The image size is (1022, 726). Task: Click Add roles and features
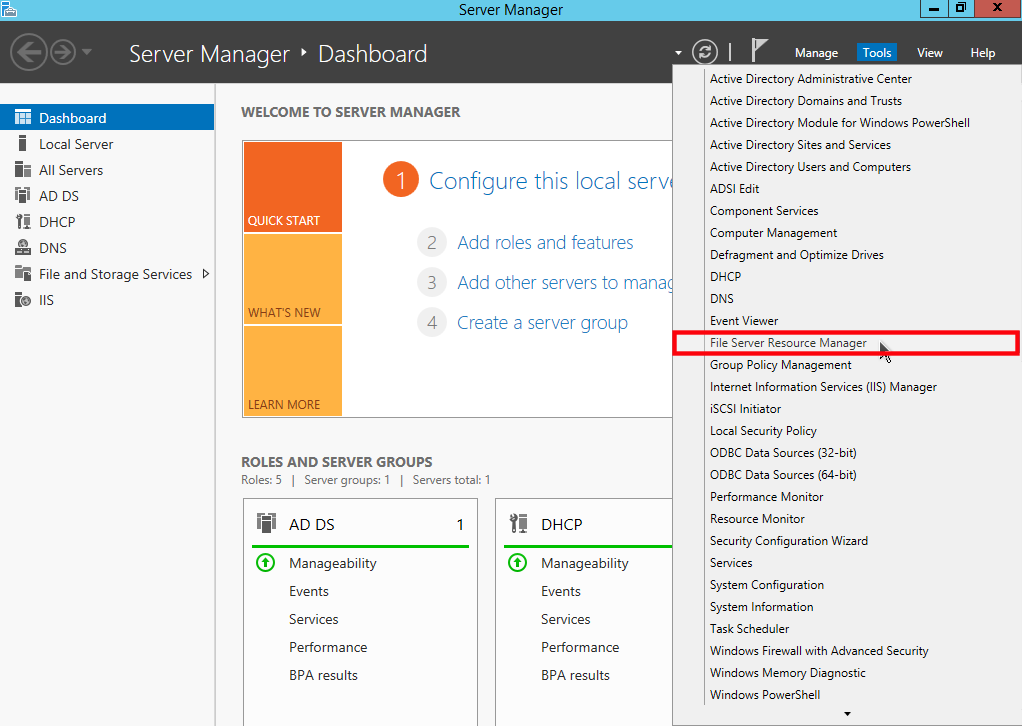(x=545, y=242)
